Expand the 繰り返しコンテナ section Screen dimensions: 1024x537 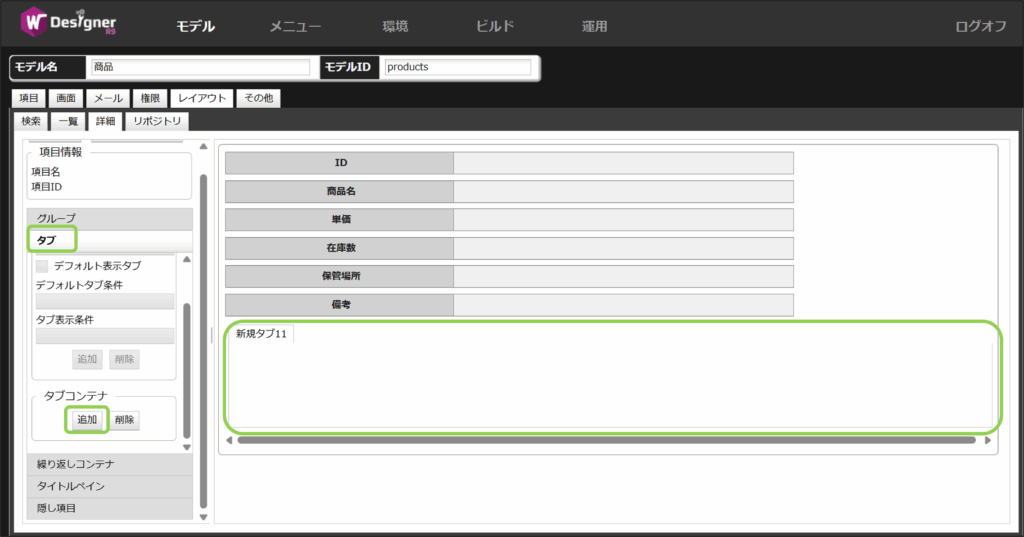(x=110, y=464)
